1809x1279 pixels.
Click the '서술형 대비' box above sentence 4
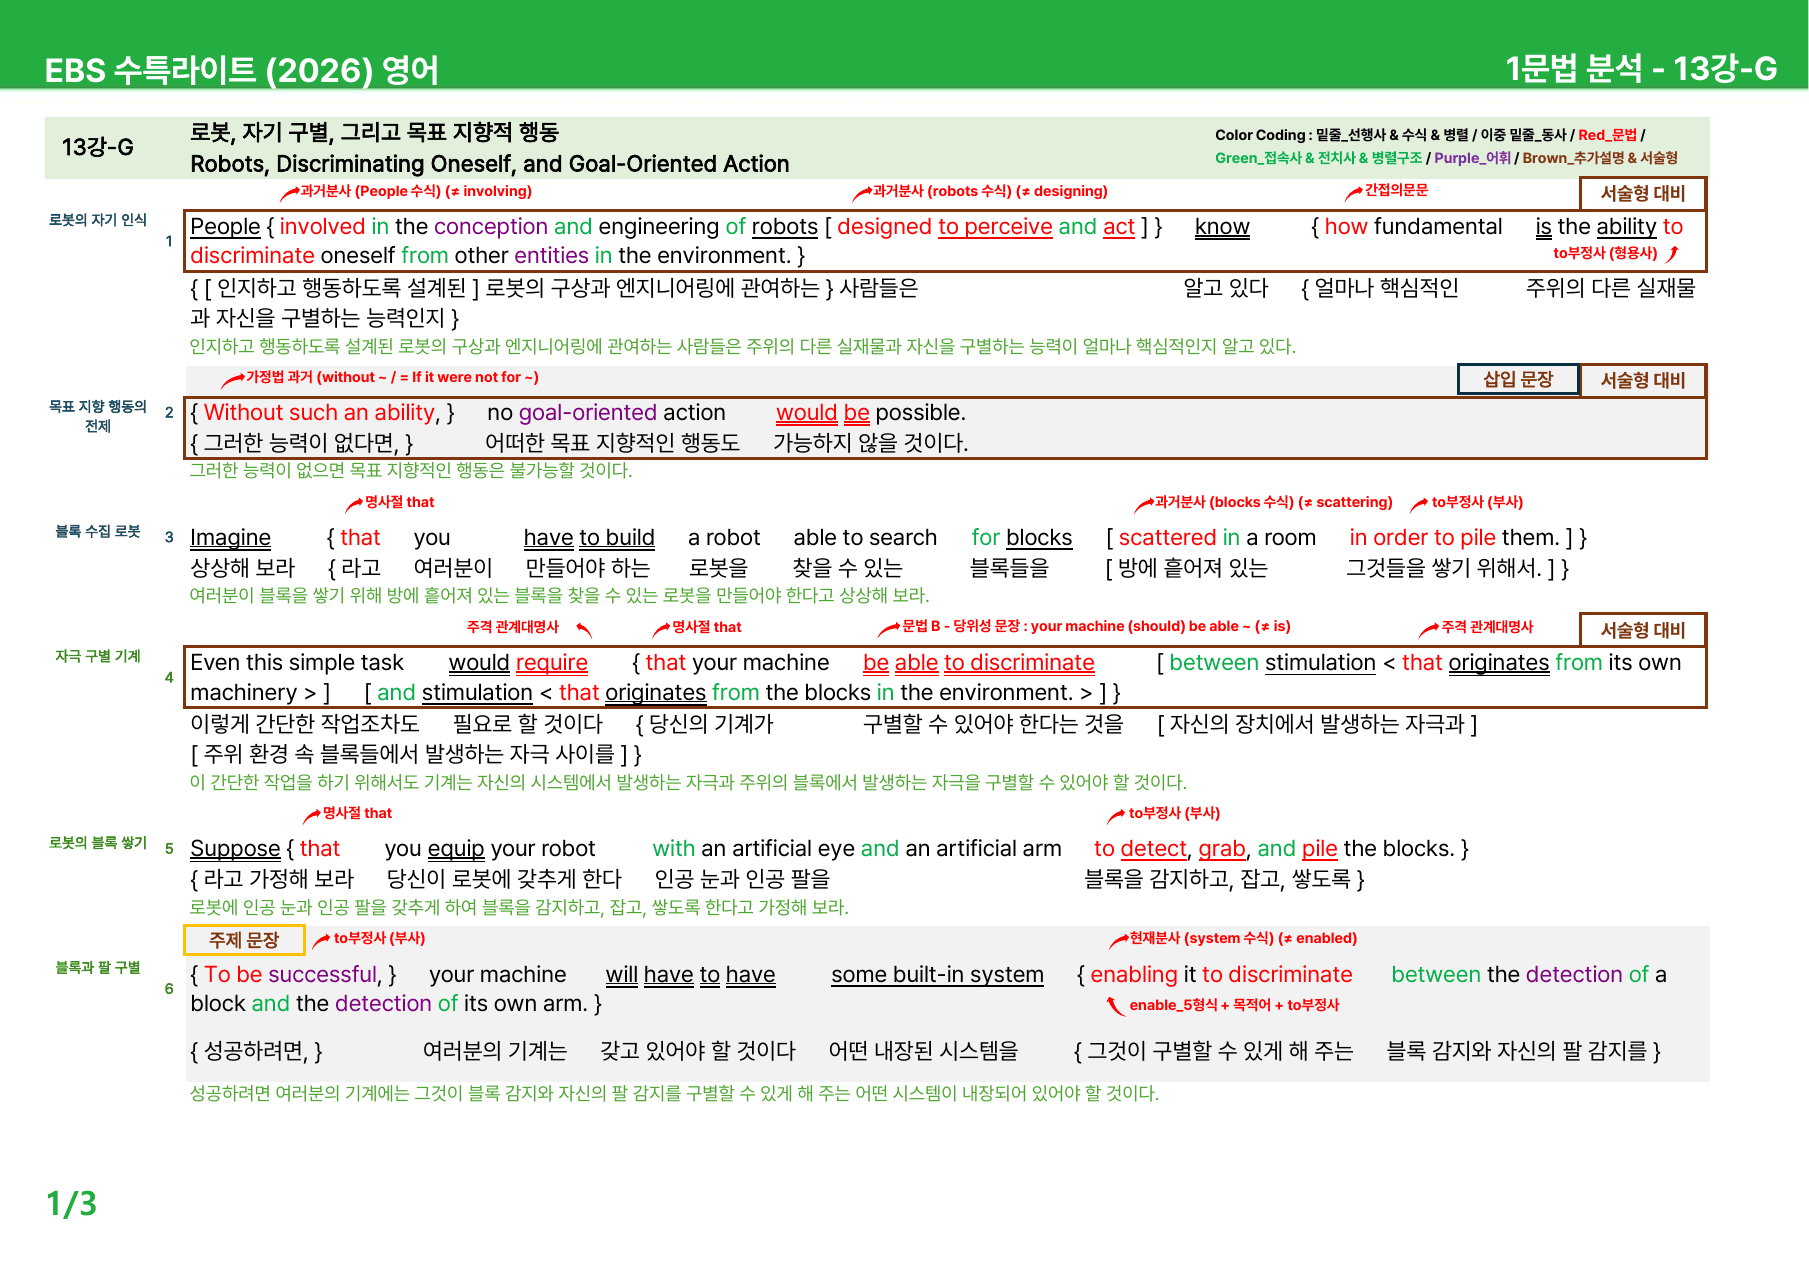[x=1642, y=630]
